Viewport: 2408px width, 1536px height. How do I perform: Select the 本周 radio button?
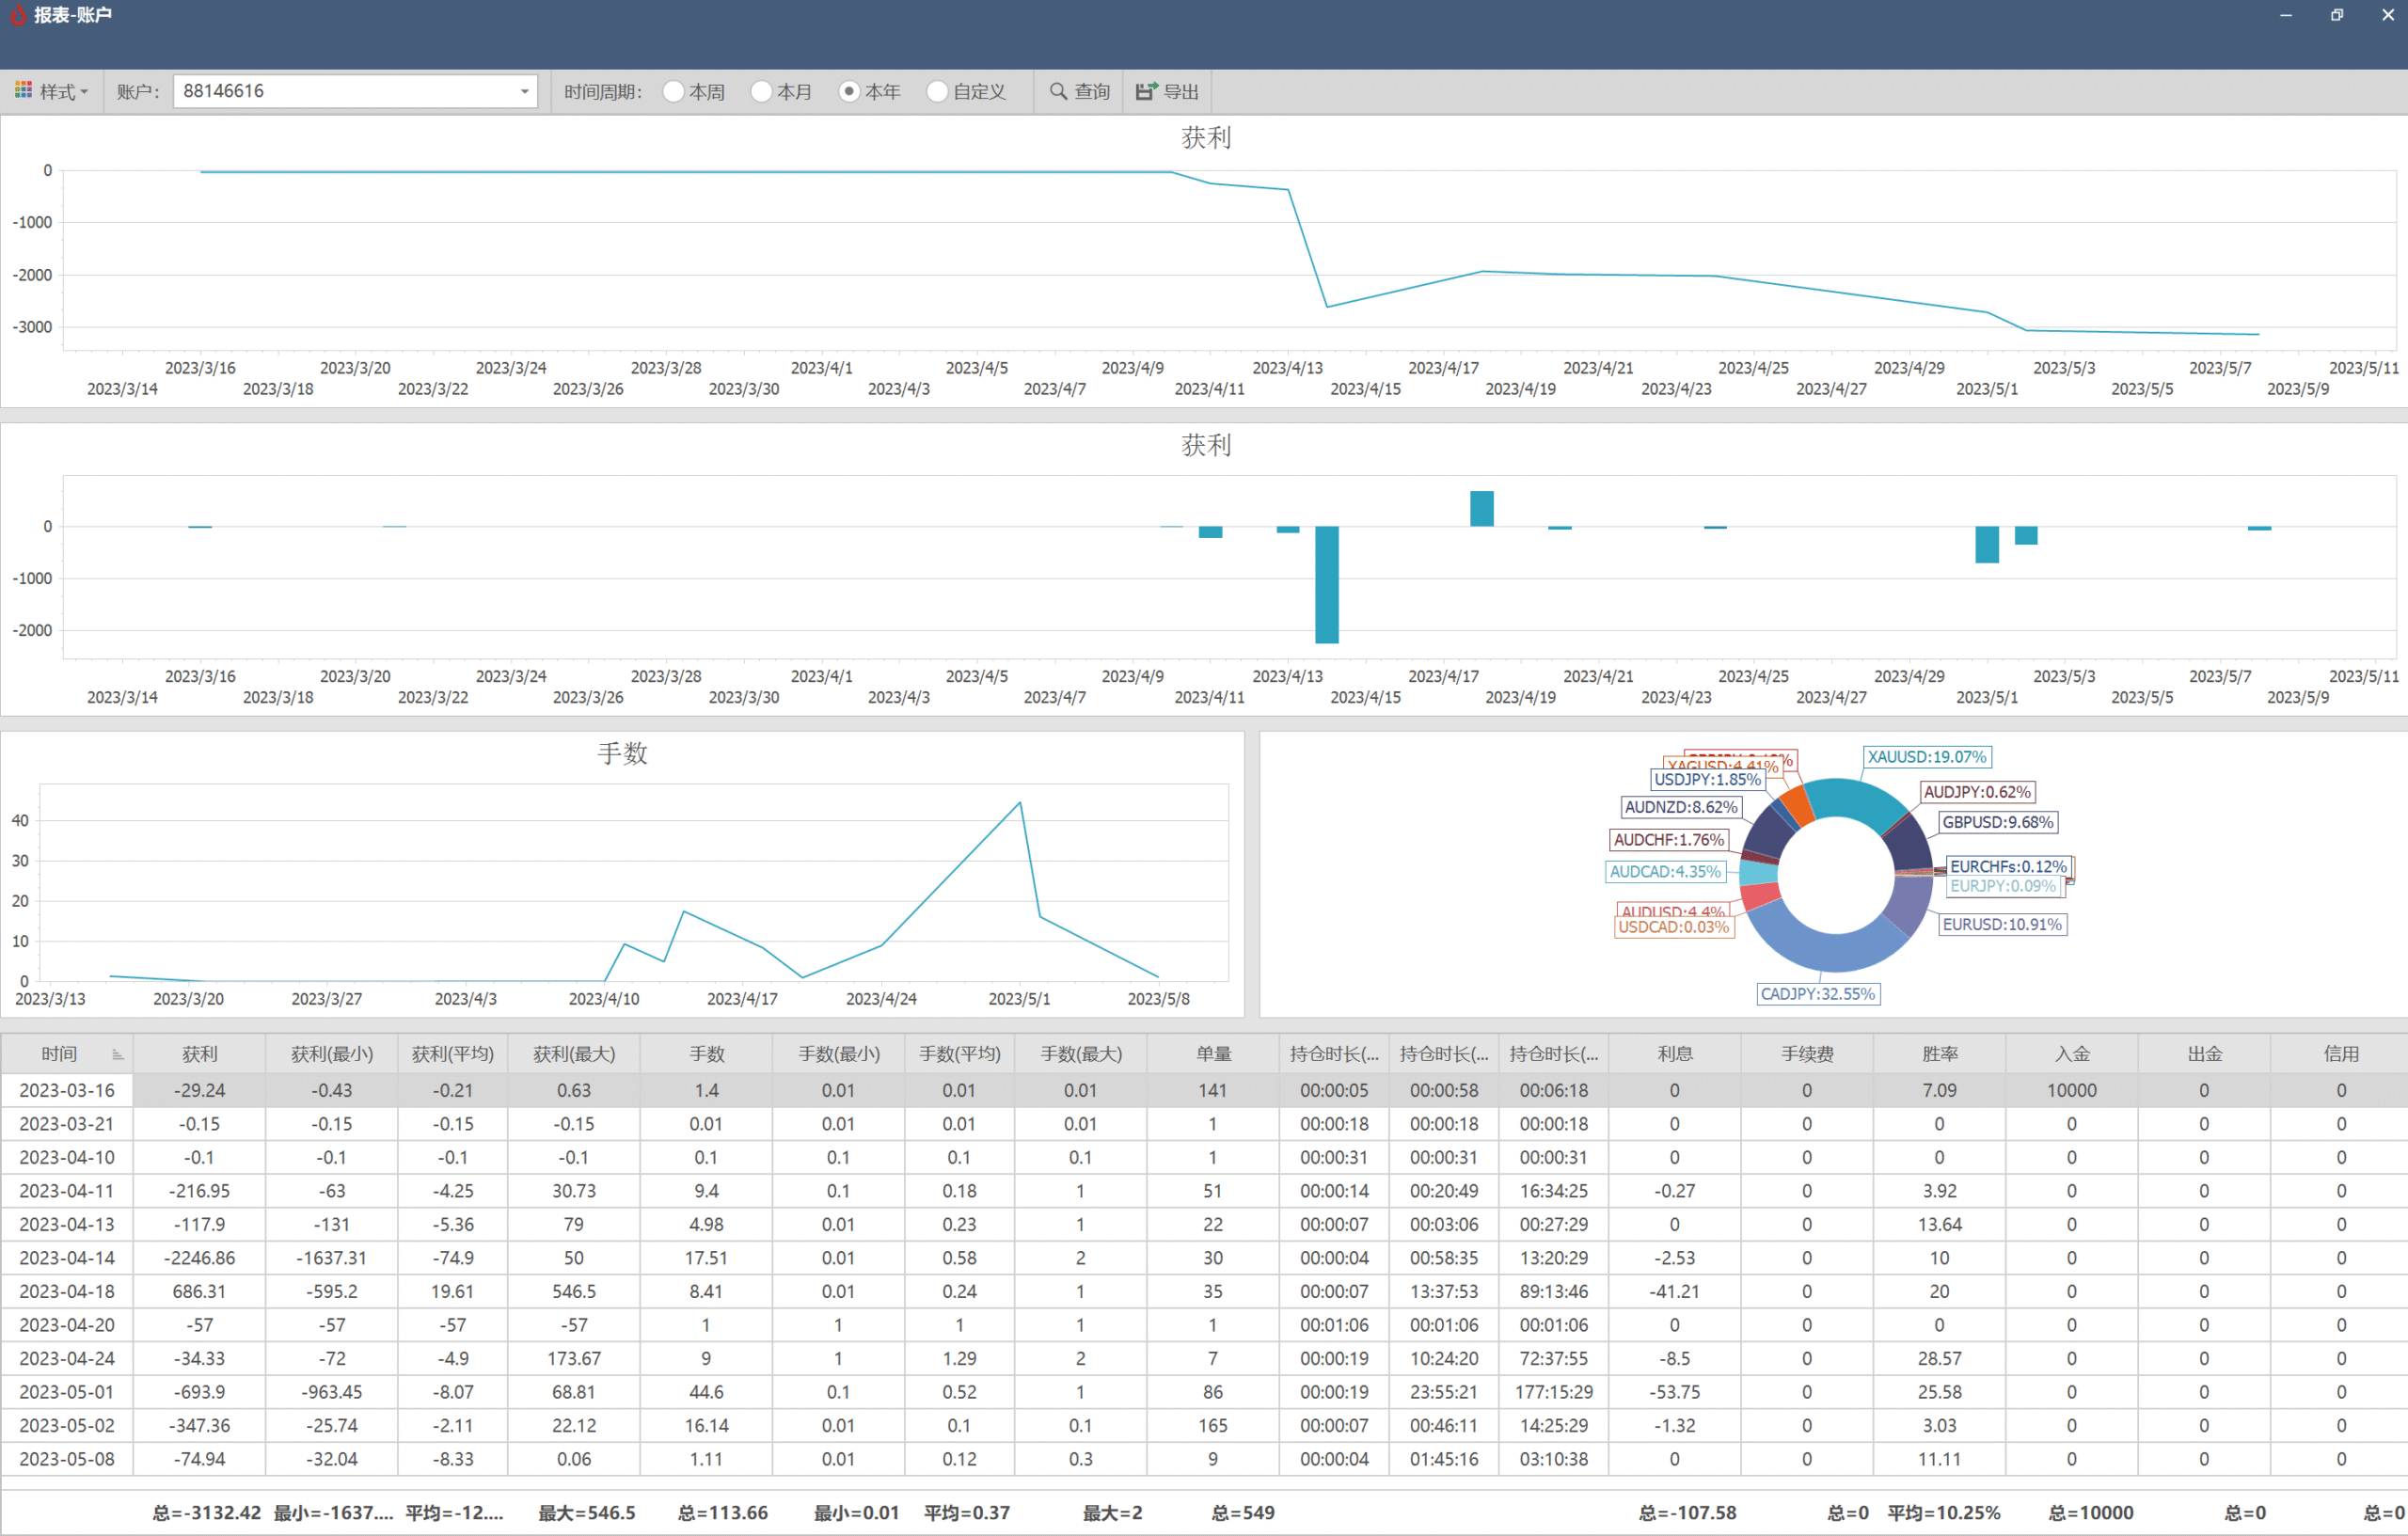[x=674, y=91]
